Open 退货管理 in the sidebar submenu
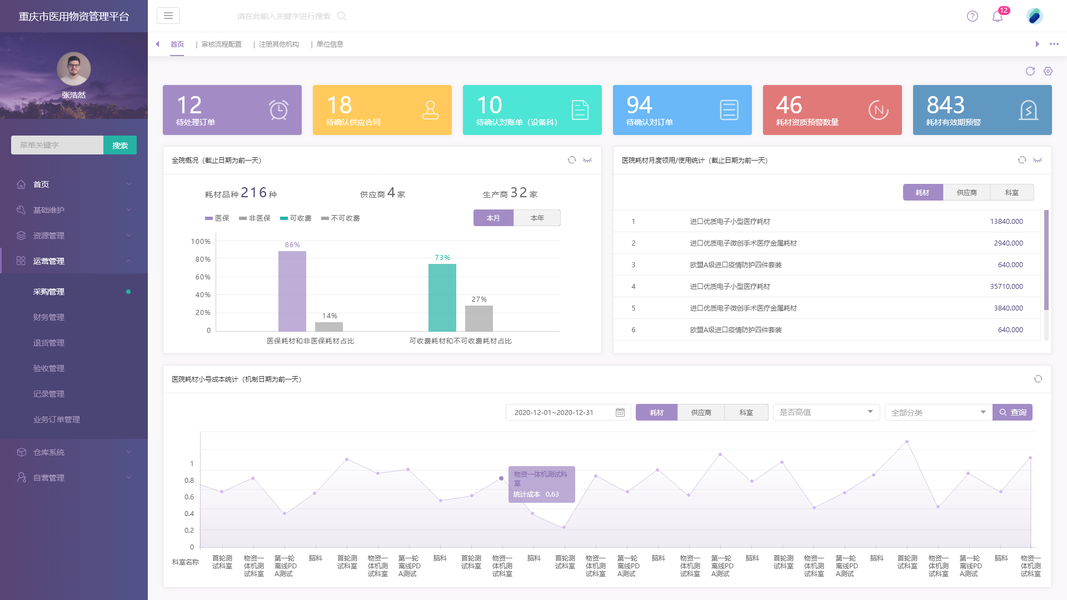Image resolution: width=1067 pixels, height=600 pixels. coord(49,343)
